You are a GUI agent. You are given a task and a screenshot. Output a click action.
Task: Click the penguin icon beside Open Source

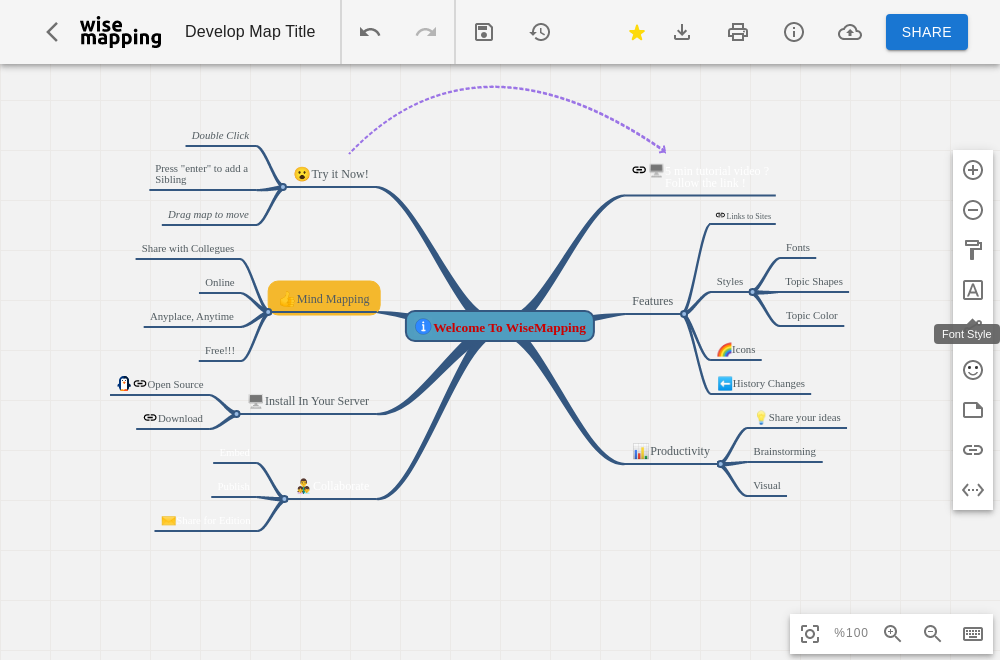point(124,383)
